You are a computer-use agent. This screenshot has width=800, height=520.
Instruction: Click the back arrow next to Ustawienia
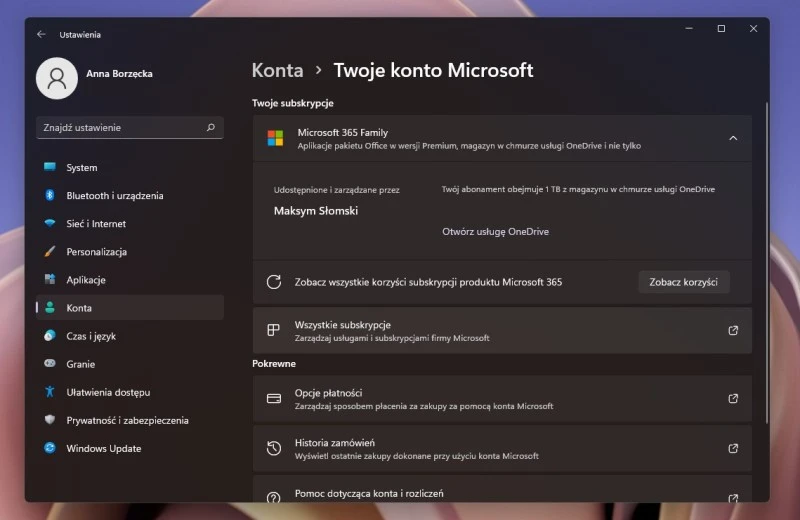41,34
